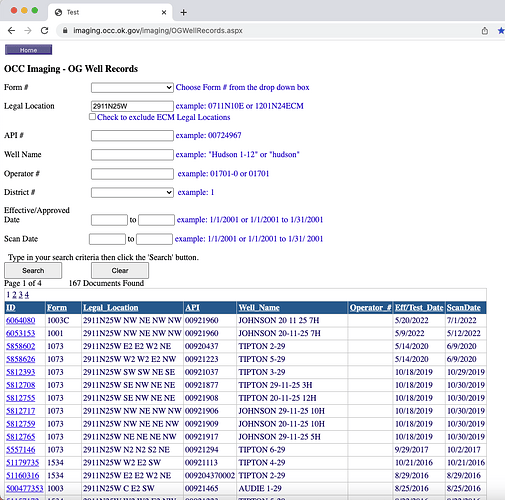505x500 pixels.
Task: Open the Form # dropdown
Action: (x=132, y=87)
